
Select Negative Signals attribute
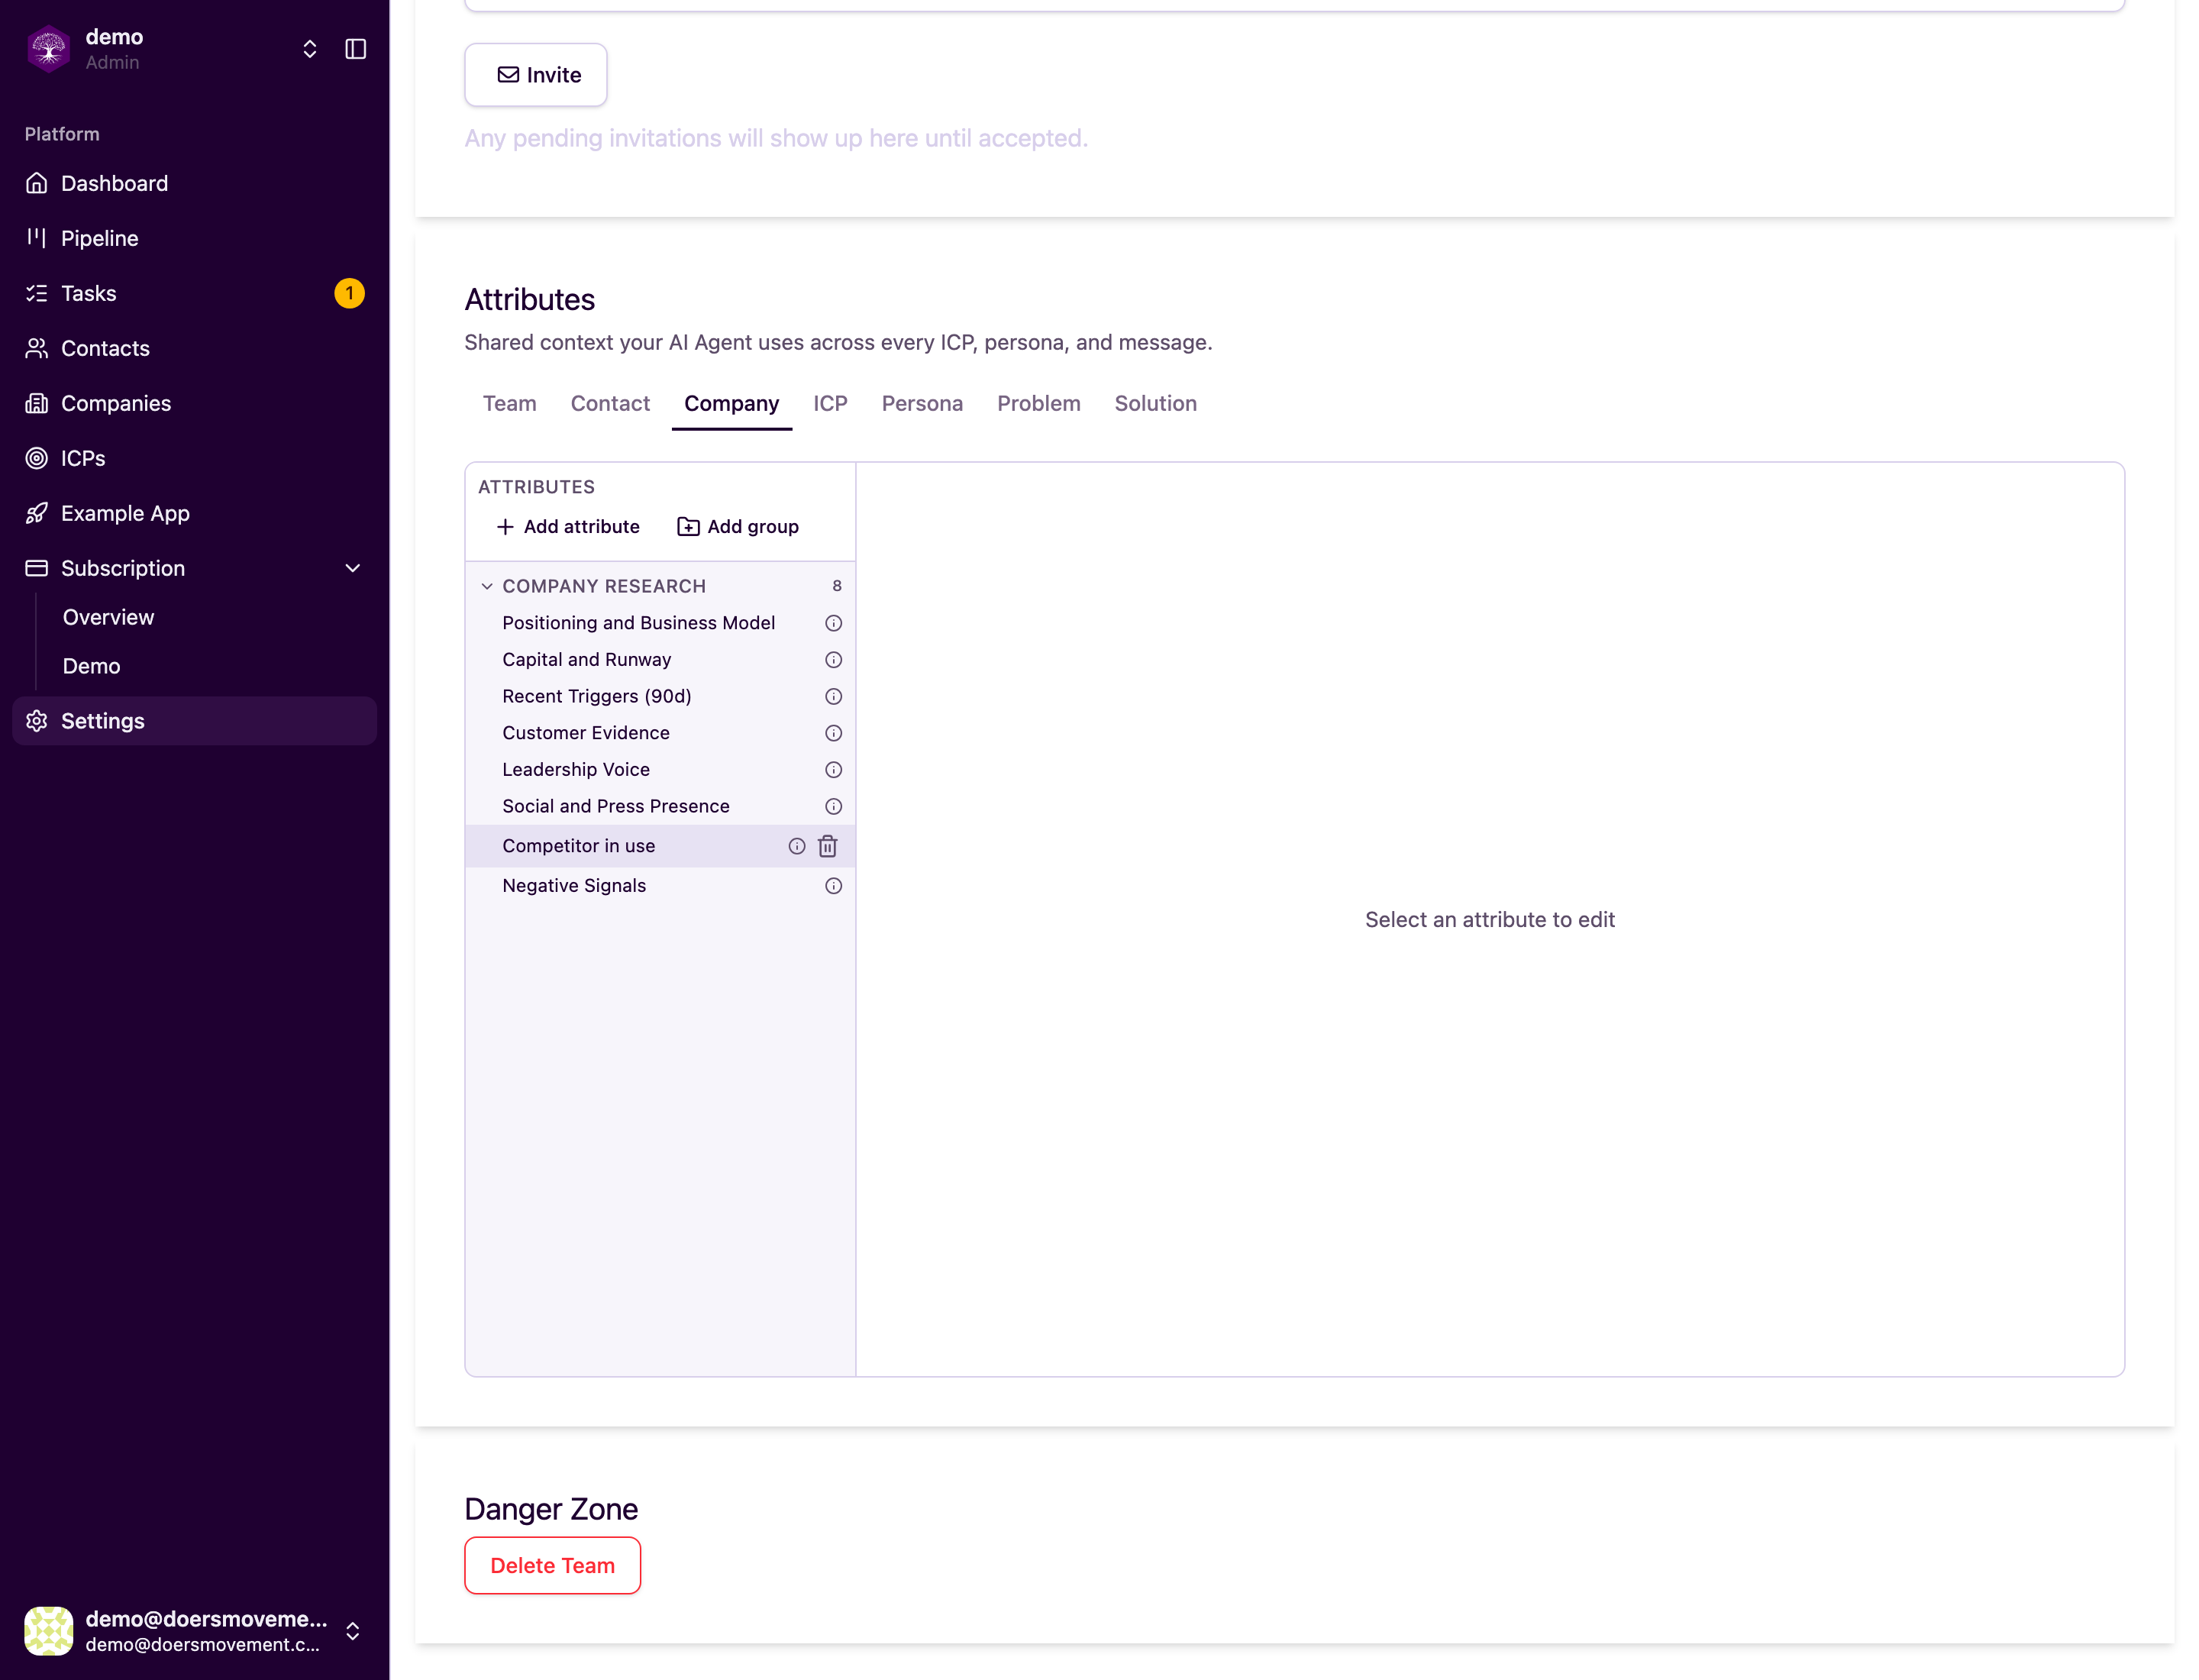click(x=574, y=886)
